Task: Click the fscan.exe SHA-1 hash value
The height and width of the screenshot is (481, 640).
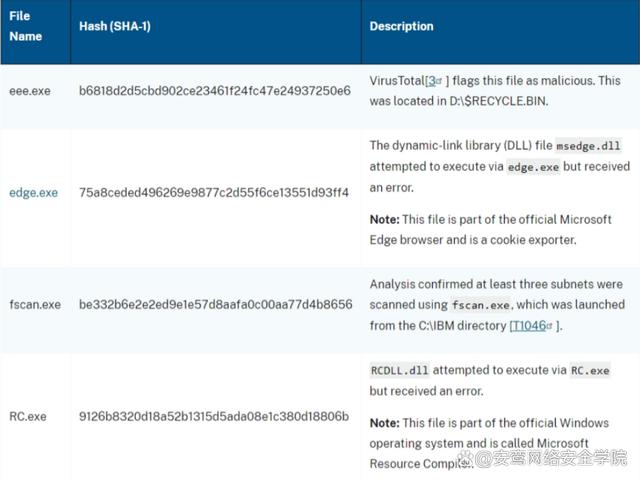Action: point(216,305)
